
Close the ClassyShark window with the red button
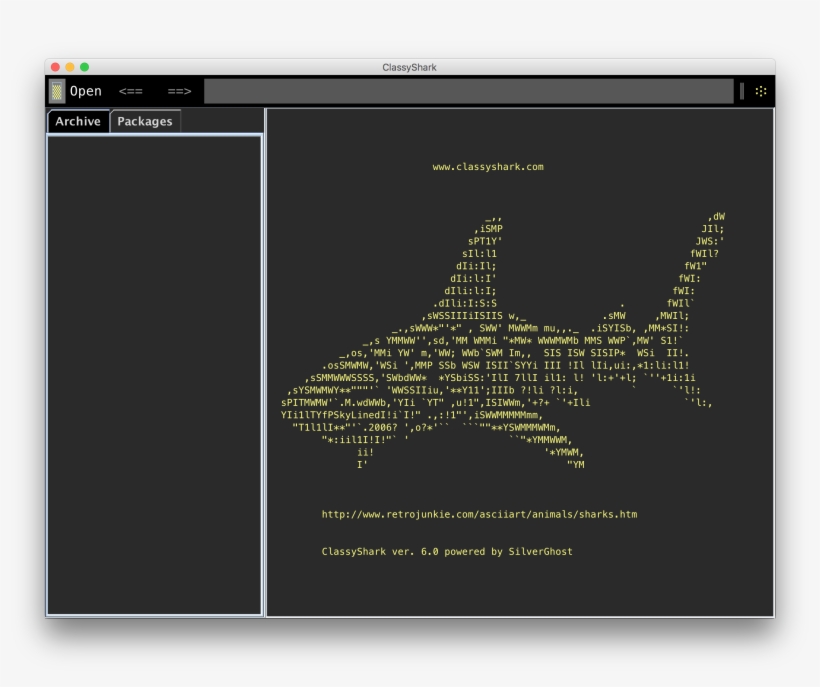click(x=55, y=67)
